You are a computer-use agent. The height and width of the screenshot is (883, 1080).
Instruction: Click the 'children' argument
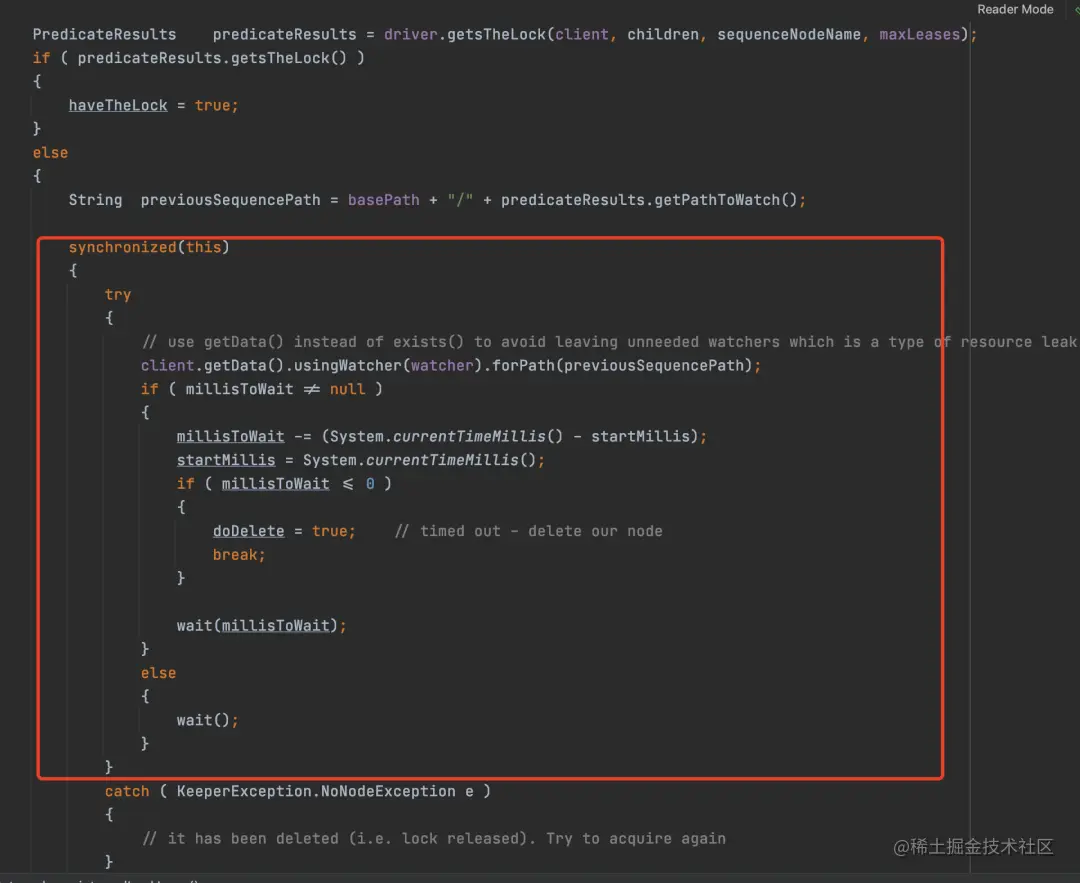coord(663,34)
